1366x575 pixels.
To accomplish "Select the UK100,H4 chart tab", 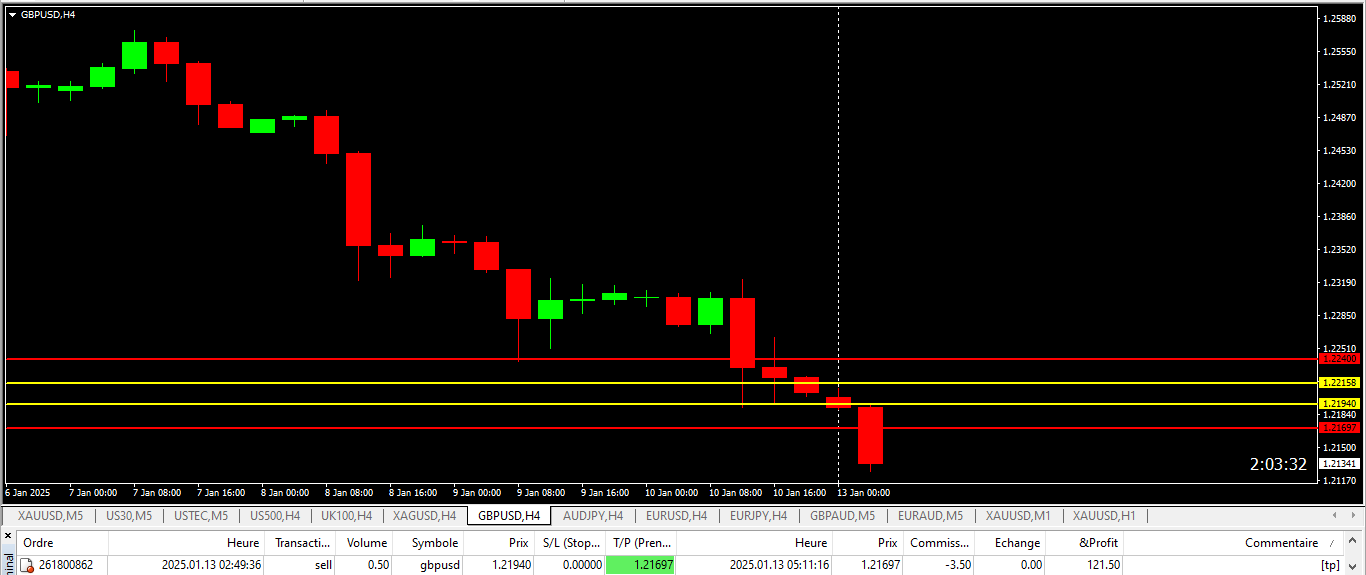I will 347,516.
